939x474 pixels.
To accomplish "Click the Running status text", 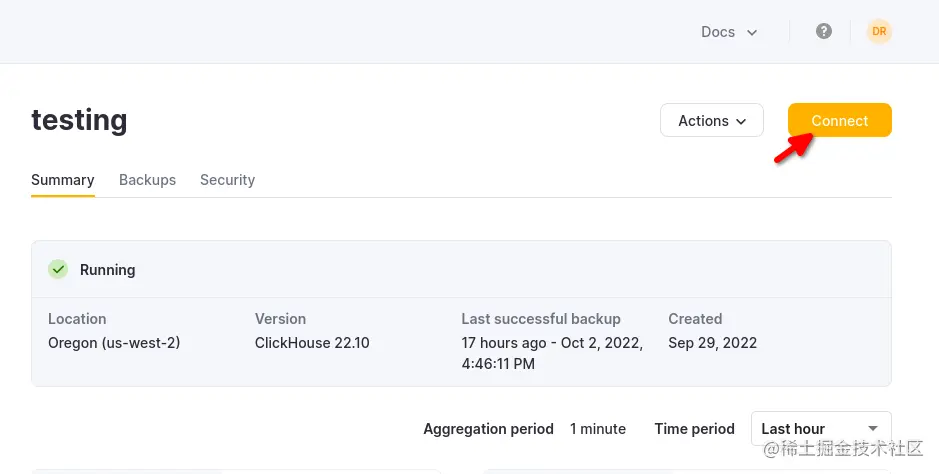I will click(x=108, y=270).
